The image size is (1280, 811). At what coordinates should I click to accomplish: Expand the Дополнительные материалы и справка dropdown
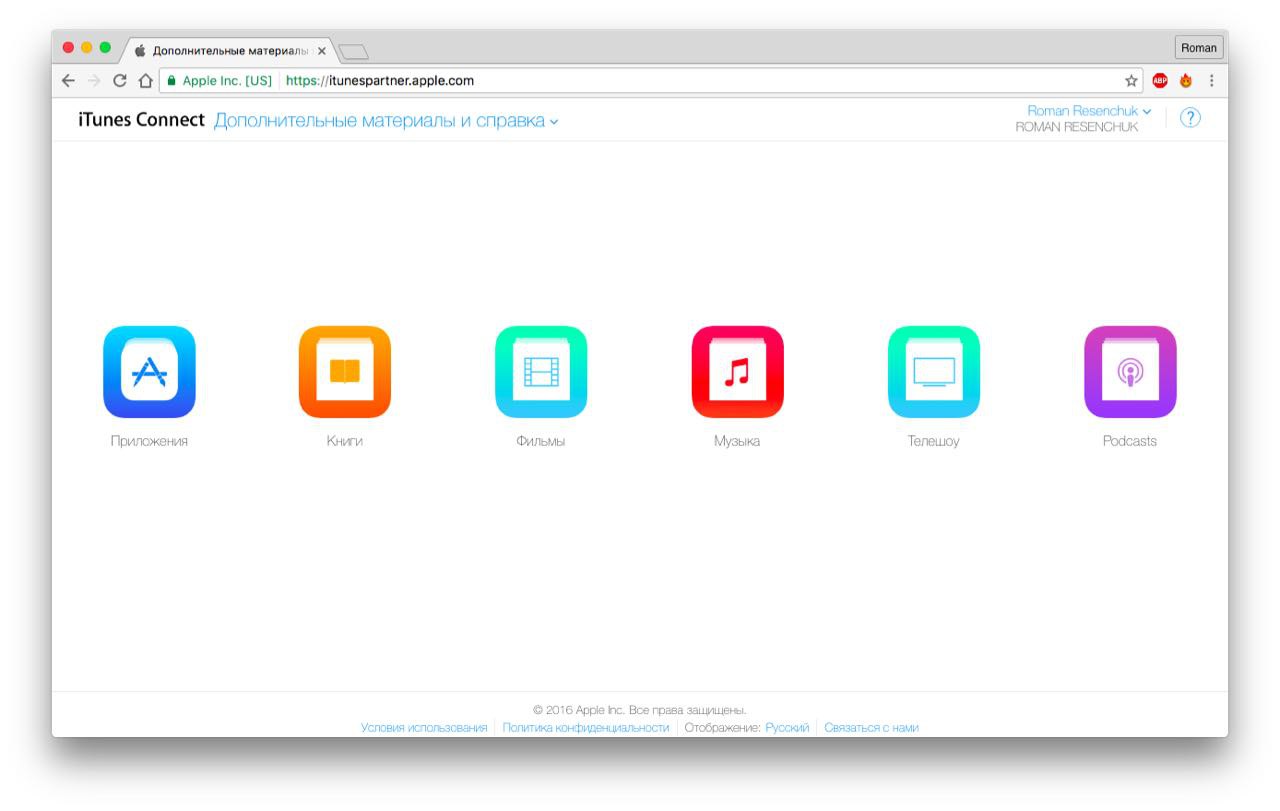point(386,121)
